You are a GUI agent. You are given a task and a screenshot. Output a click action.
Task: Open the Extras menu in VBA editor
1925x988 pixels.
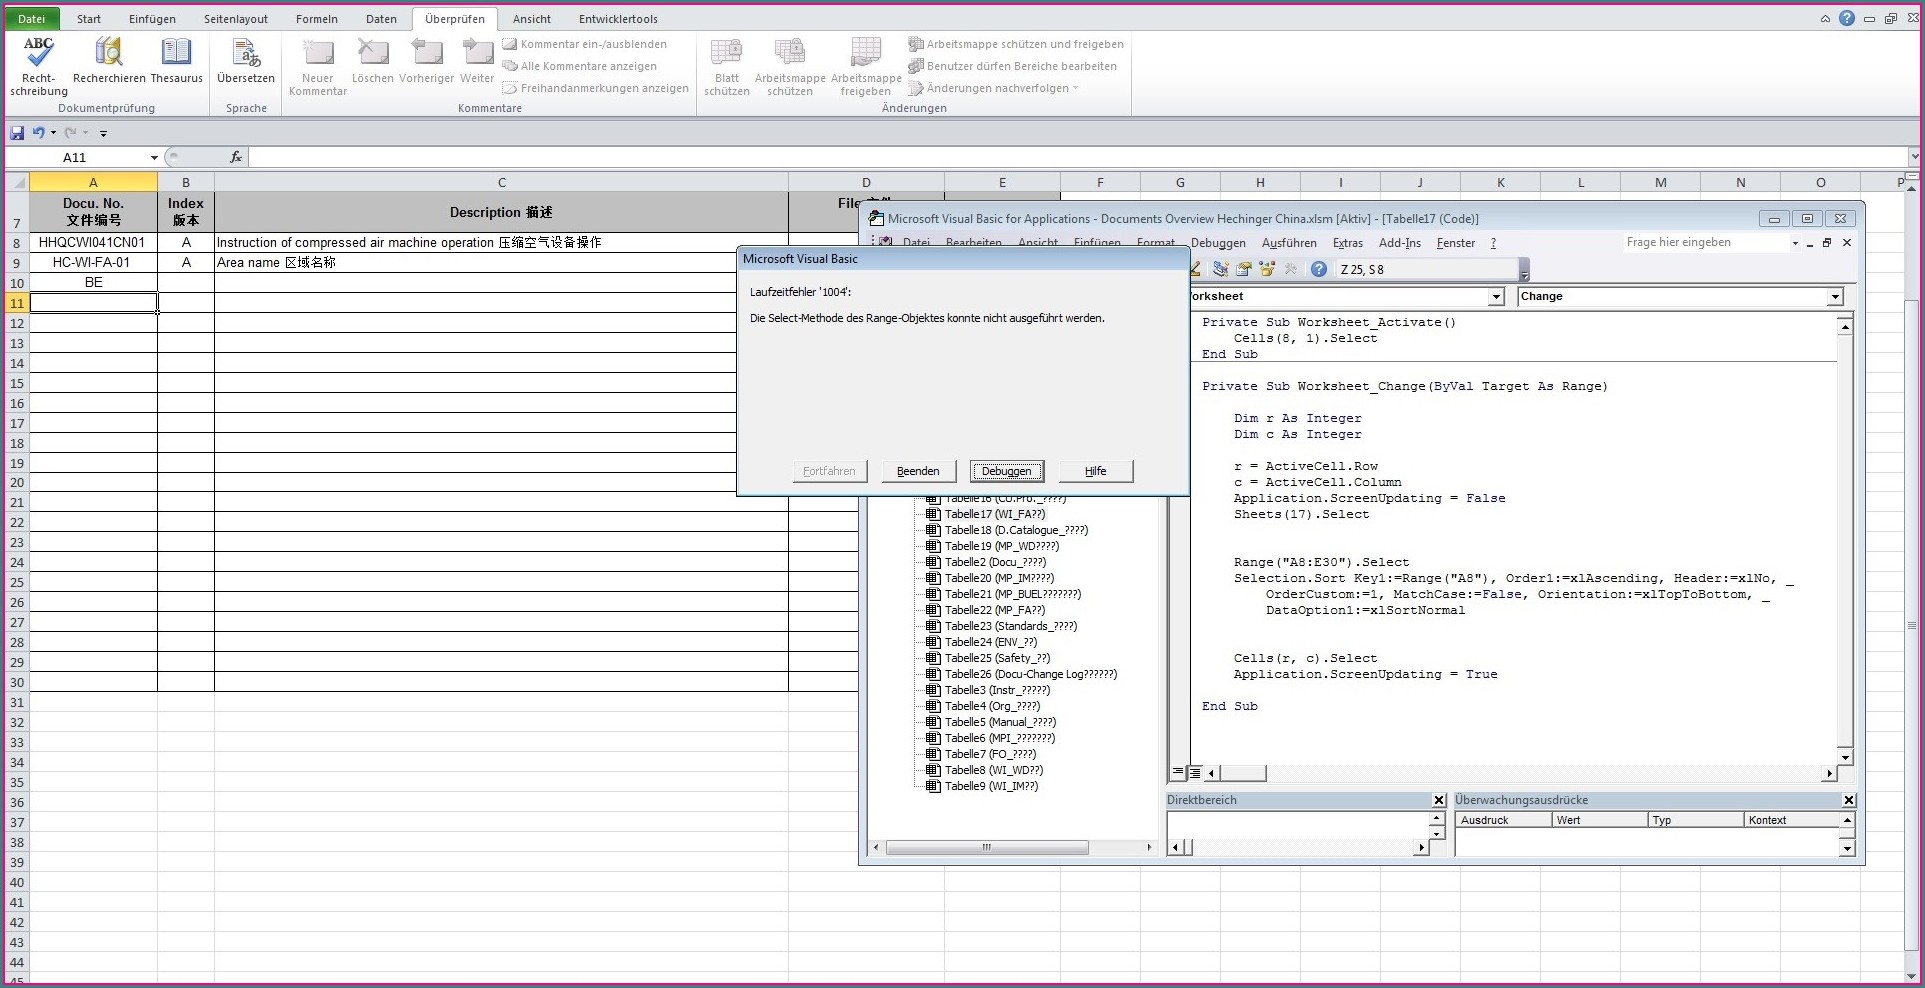[x=1348, y=243]
